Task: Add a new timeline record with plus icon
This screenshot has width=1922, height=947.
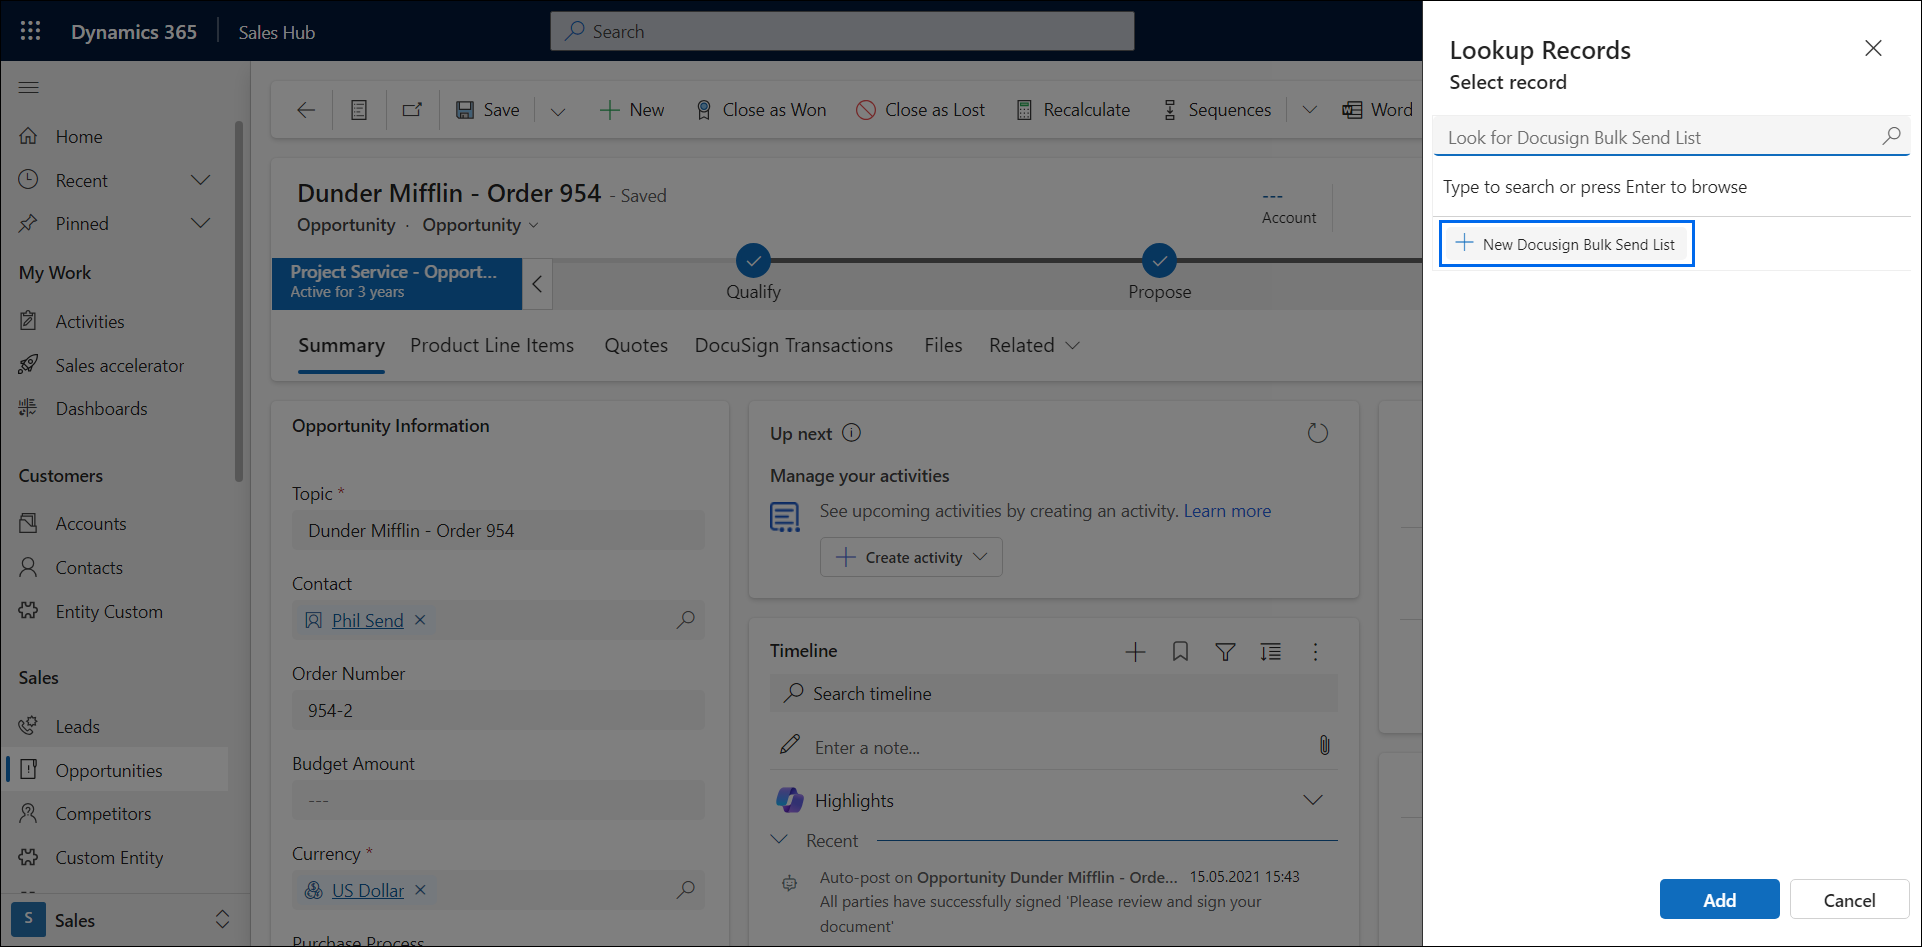Action: [1135, 652]
